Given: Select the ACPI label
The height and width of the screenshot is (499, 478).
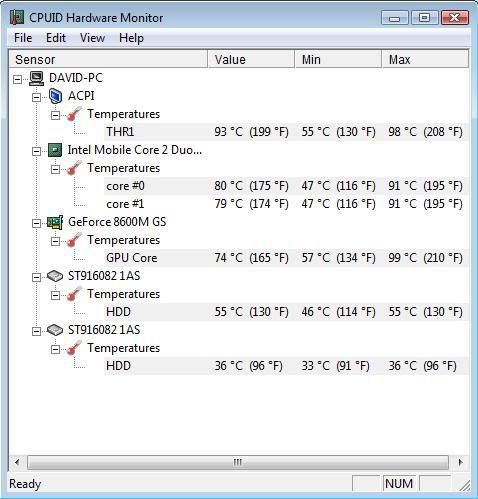Looking at the screenshot, I should pyautogui.click(x=81, y=96).
